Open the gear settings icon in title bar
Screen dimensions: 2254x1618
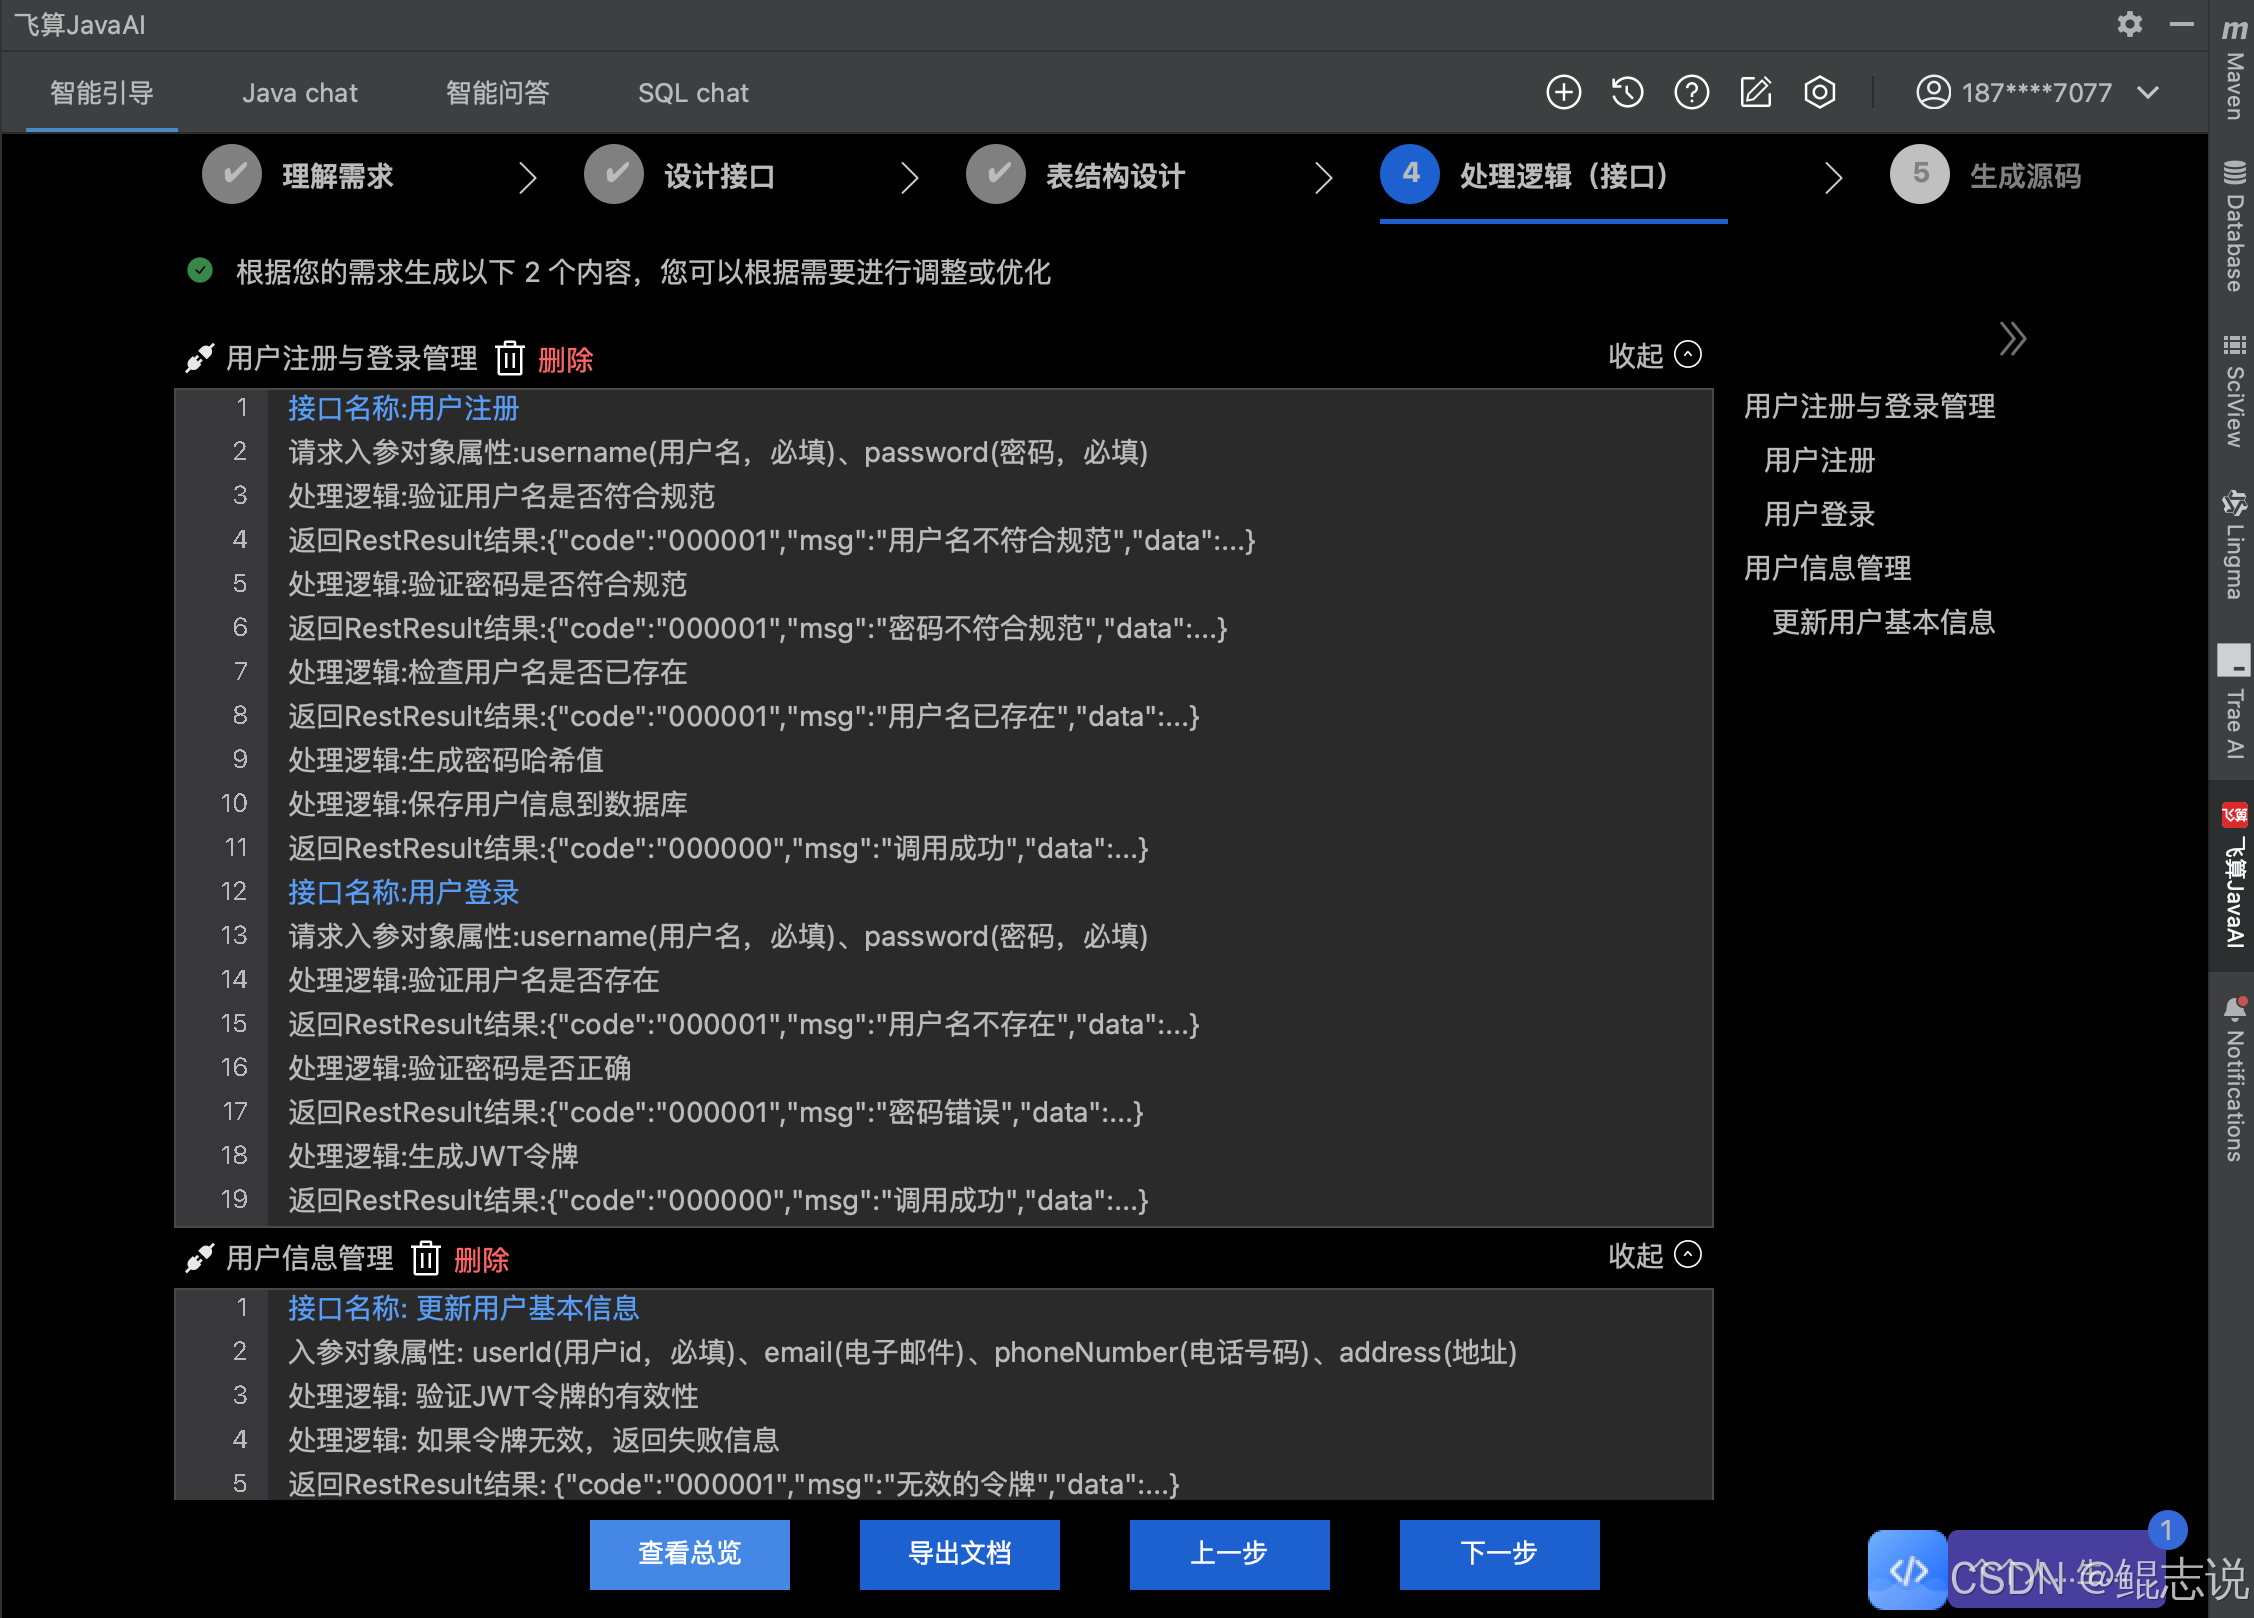click(x=2129, y=24)
